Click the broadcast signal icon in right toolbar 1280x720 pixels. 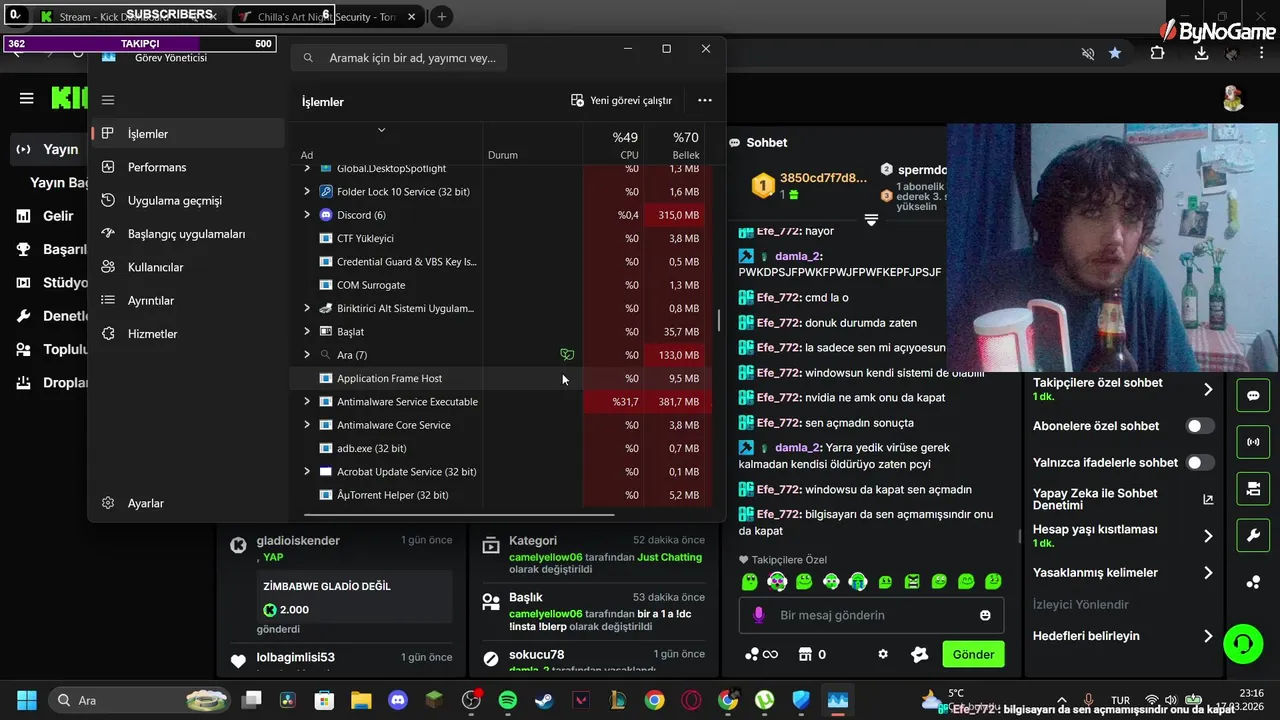pyautogui.click(x=1253, y=441)
